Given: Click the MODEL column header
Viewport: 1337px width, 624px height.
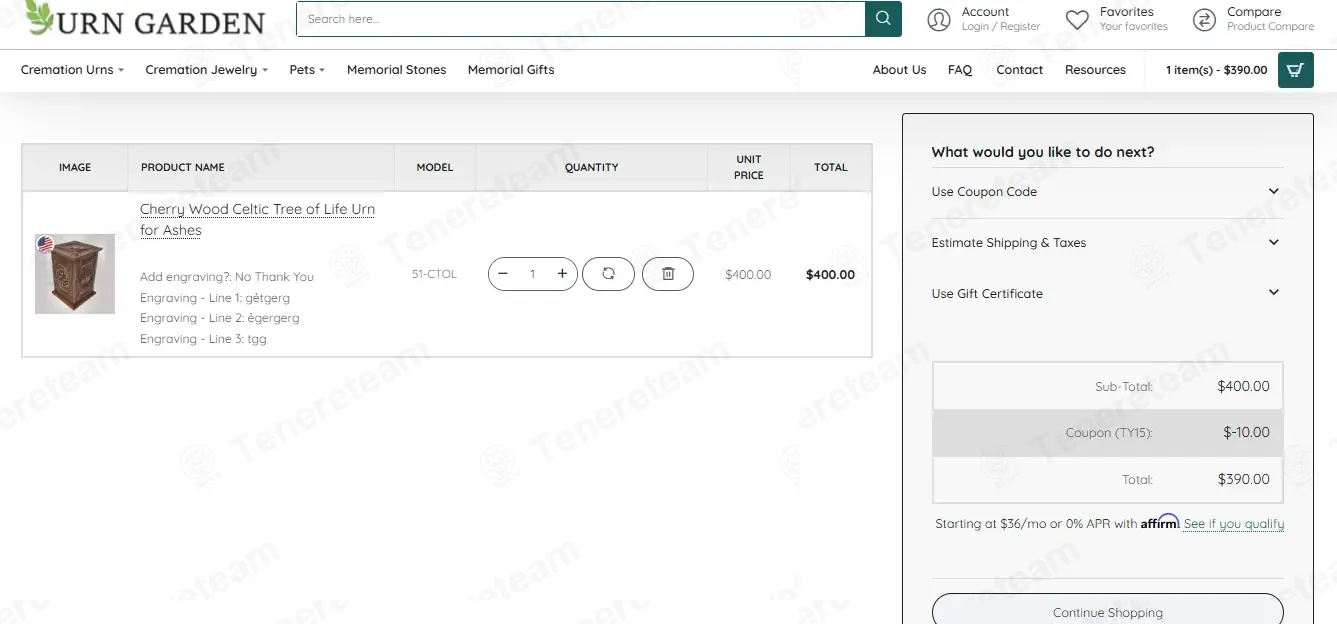Looking at the screenshot, I should pos(435,167).
